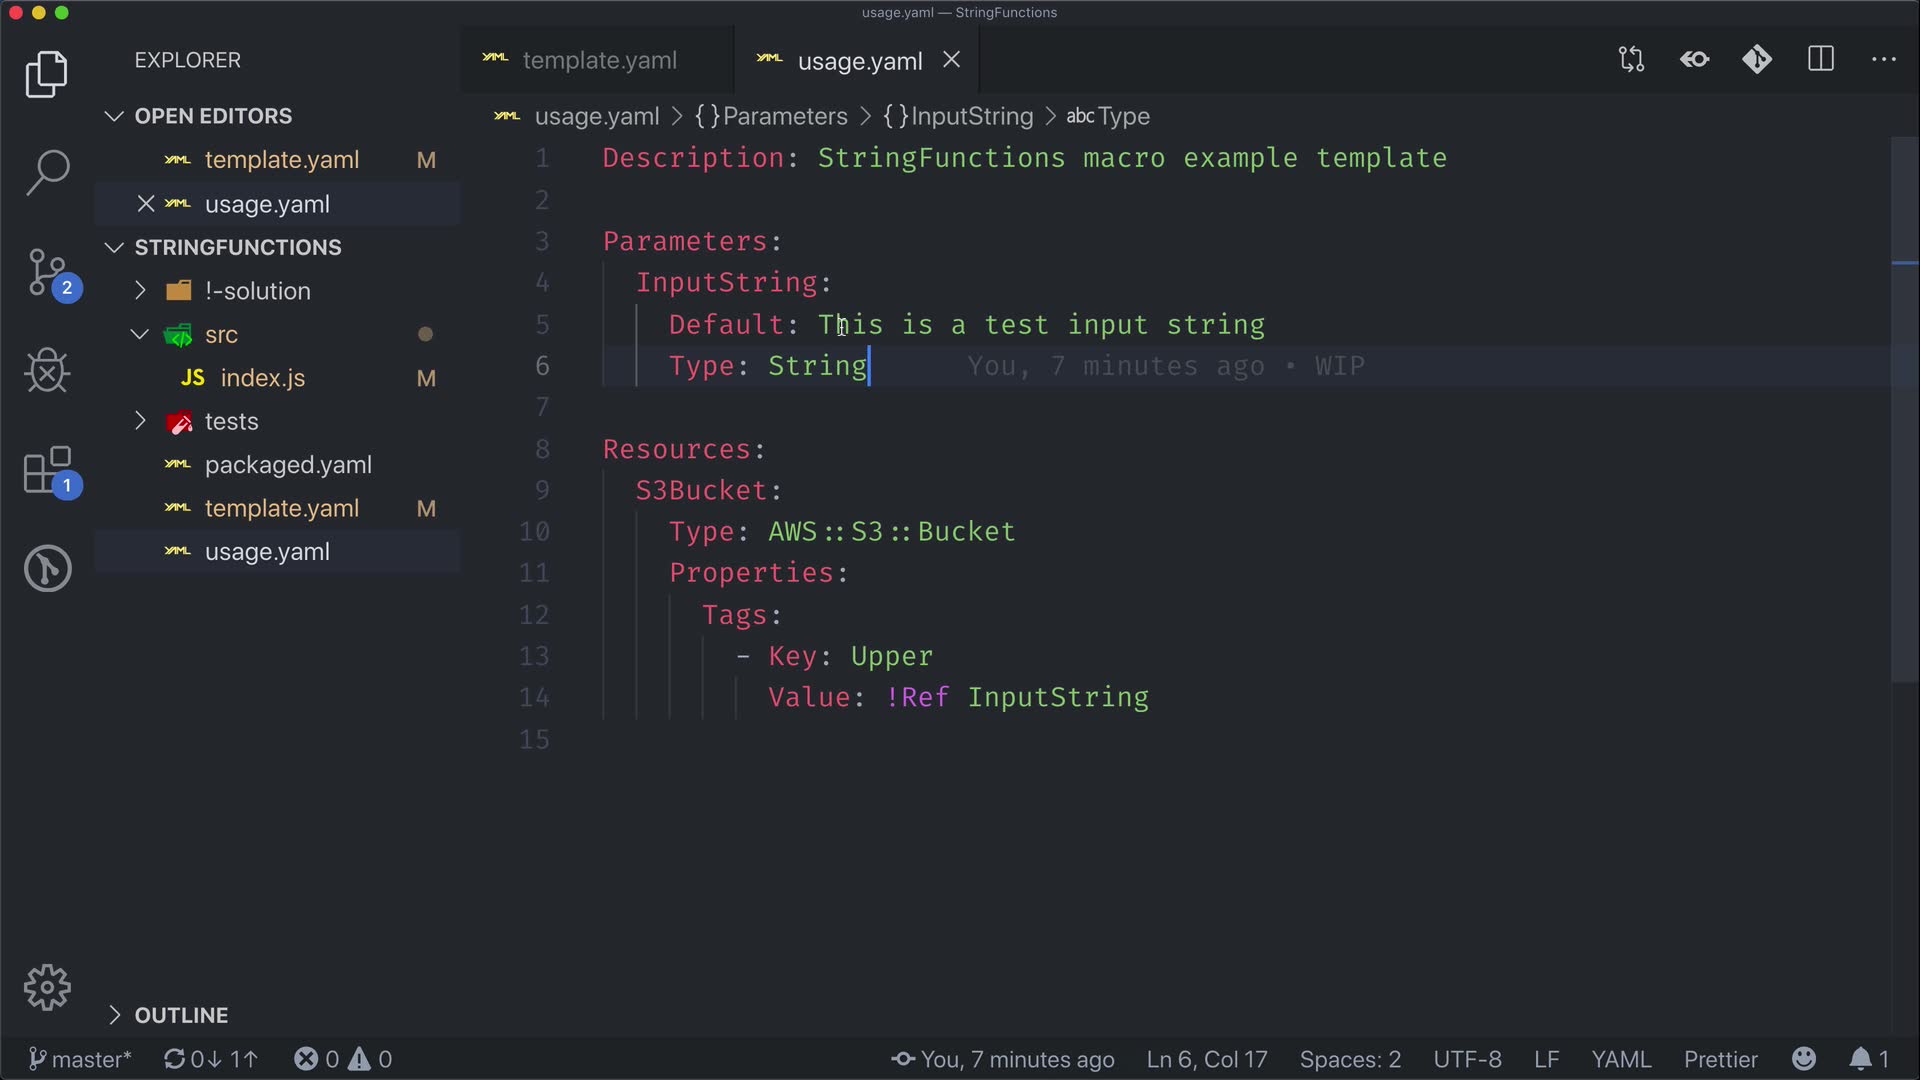The width and height of the screenshot is (1920, 1080).
Task: Click the GitLens icon in activity bar
Action: (x=47, y=568)
